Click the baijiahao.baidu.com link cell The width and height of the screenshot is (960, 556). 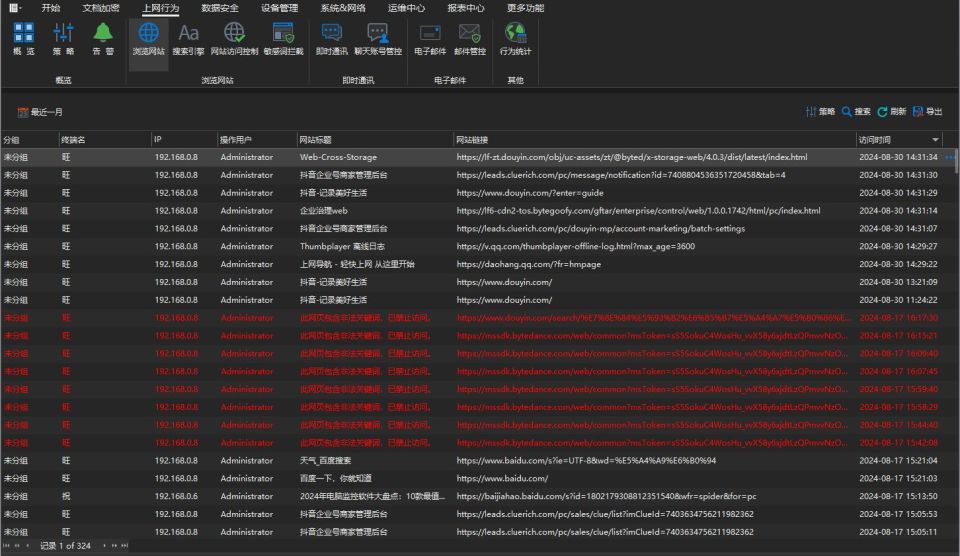click(606, 496)
